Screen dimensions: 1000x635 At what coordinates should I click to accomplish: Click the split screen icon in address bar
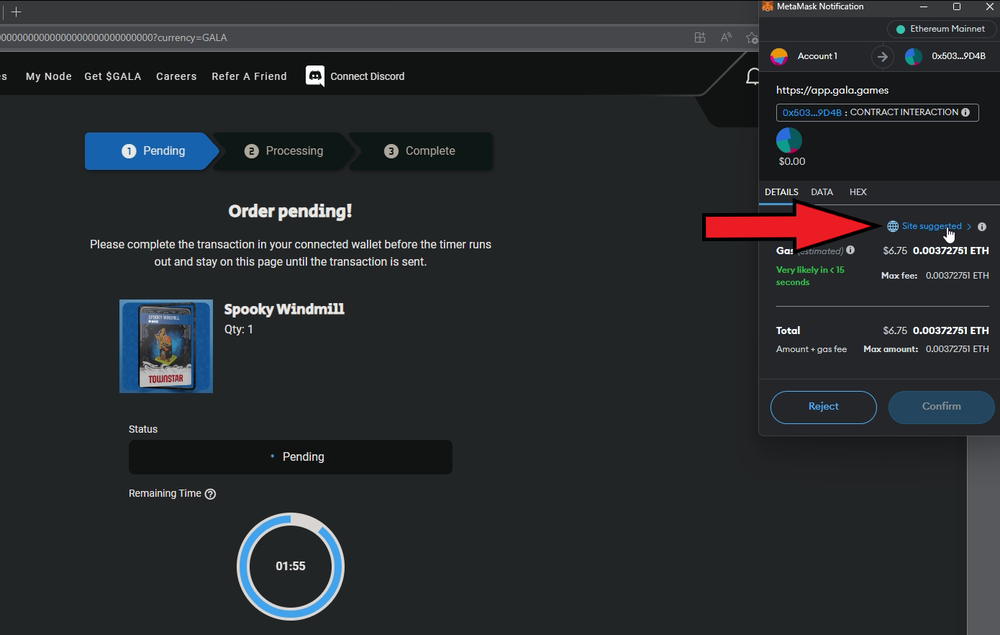[700, 38]
